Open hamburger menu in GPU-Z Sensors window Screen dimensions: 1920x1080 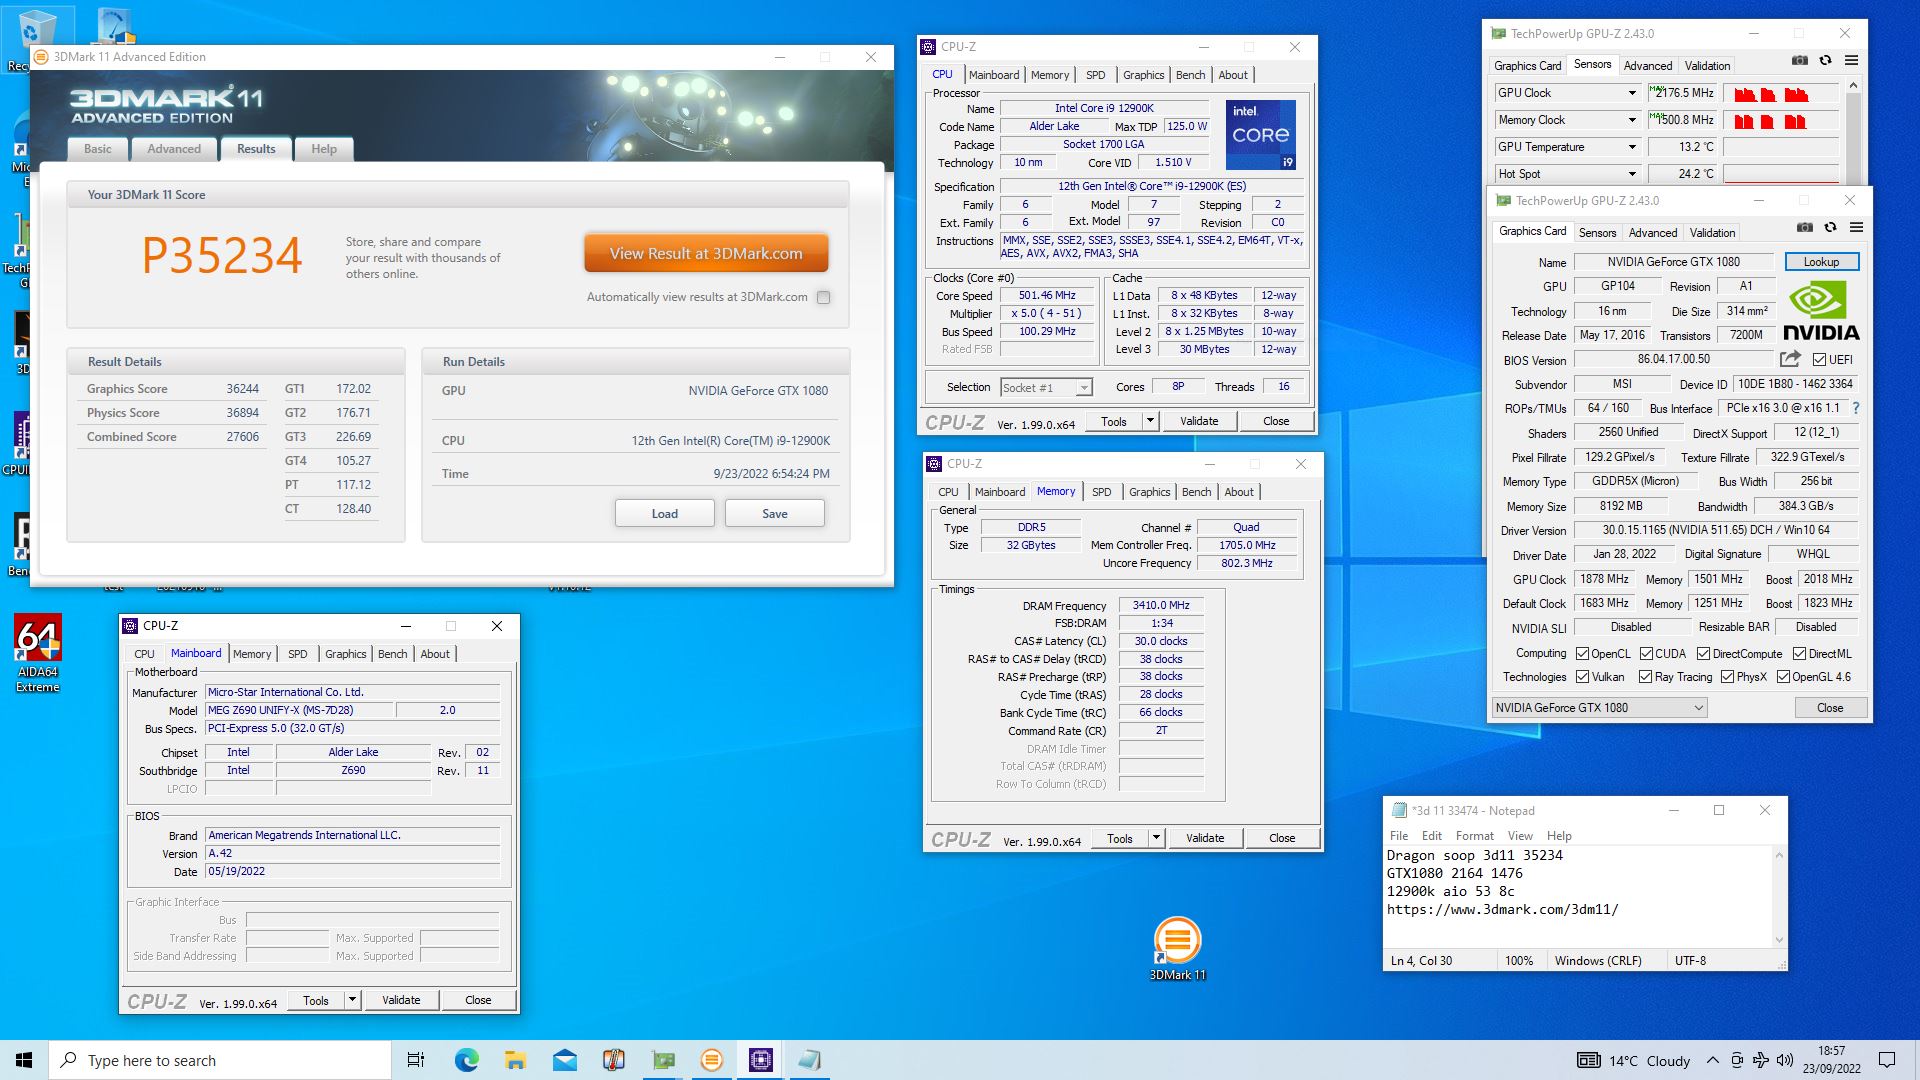click(x=1852, y=61)
